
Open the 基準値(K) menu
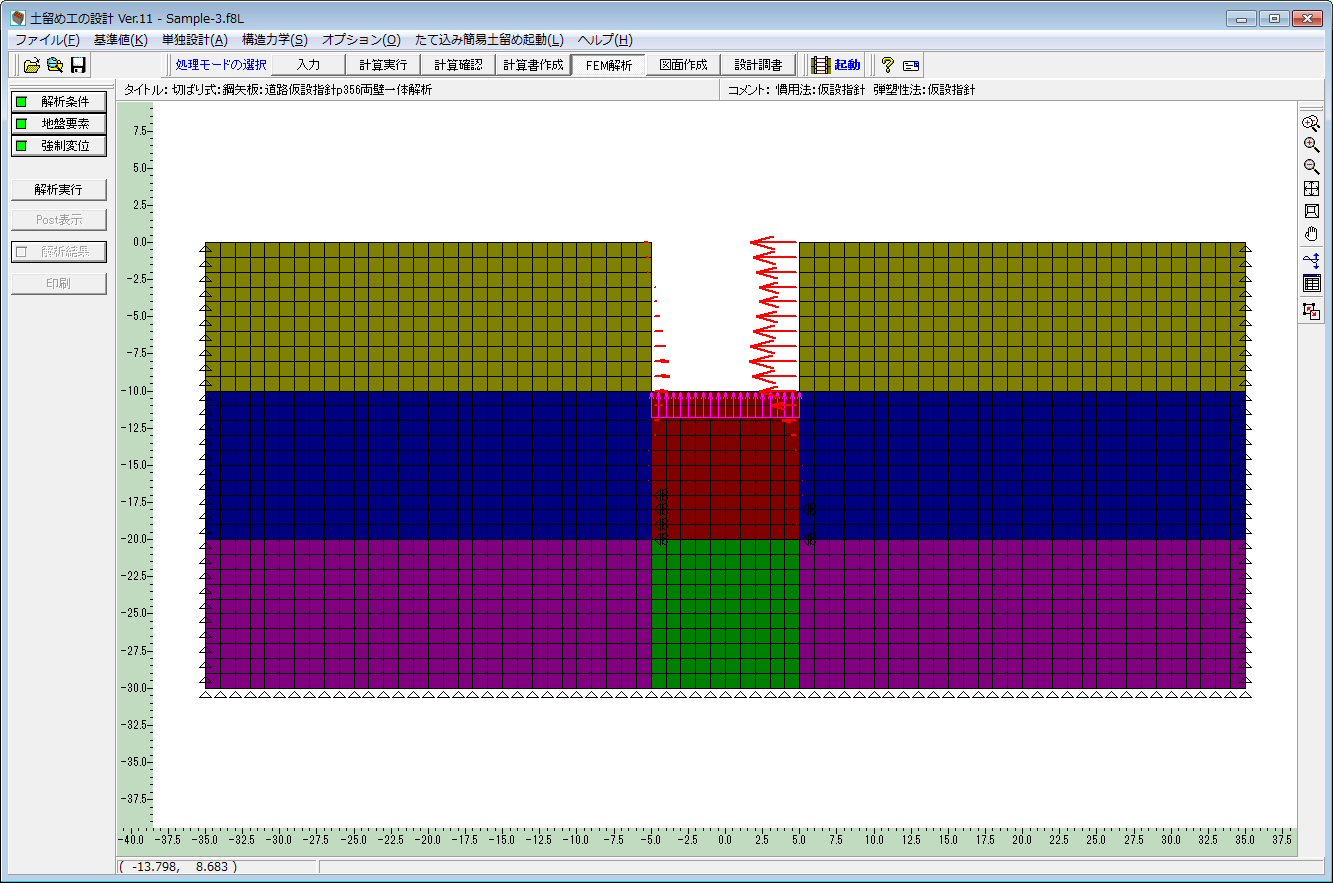point(120,40)
